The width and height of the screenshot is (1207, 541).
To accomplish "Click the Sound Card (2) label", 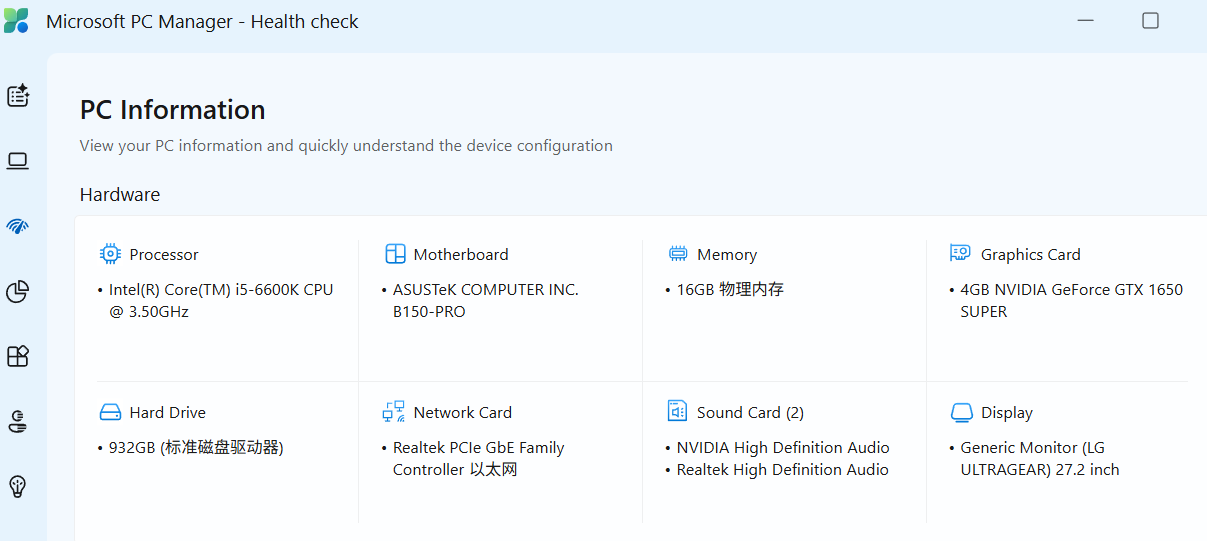I will [750, 413].
